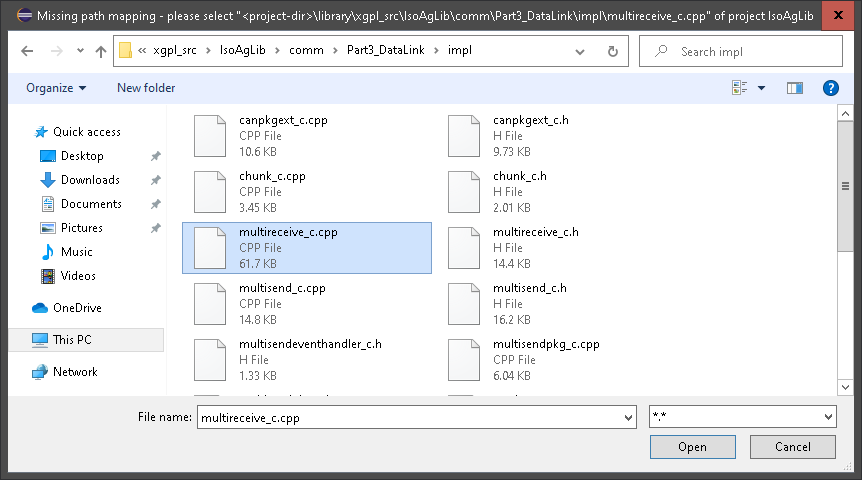Open the view options dropdown arrow
Viewport: 862px width, 480px height.
761,88
